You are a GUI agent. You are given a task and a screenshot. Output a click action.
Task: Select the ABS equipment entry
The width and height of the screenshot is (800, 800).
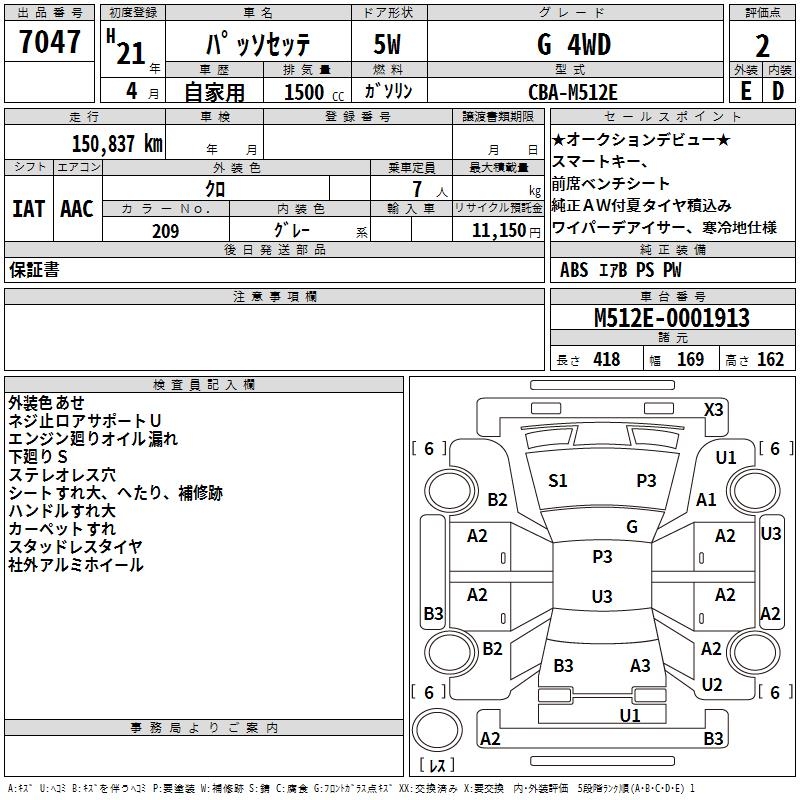point(574,270)
